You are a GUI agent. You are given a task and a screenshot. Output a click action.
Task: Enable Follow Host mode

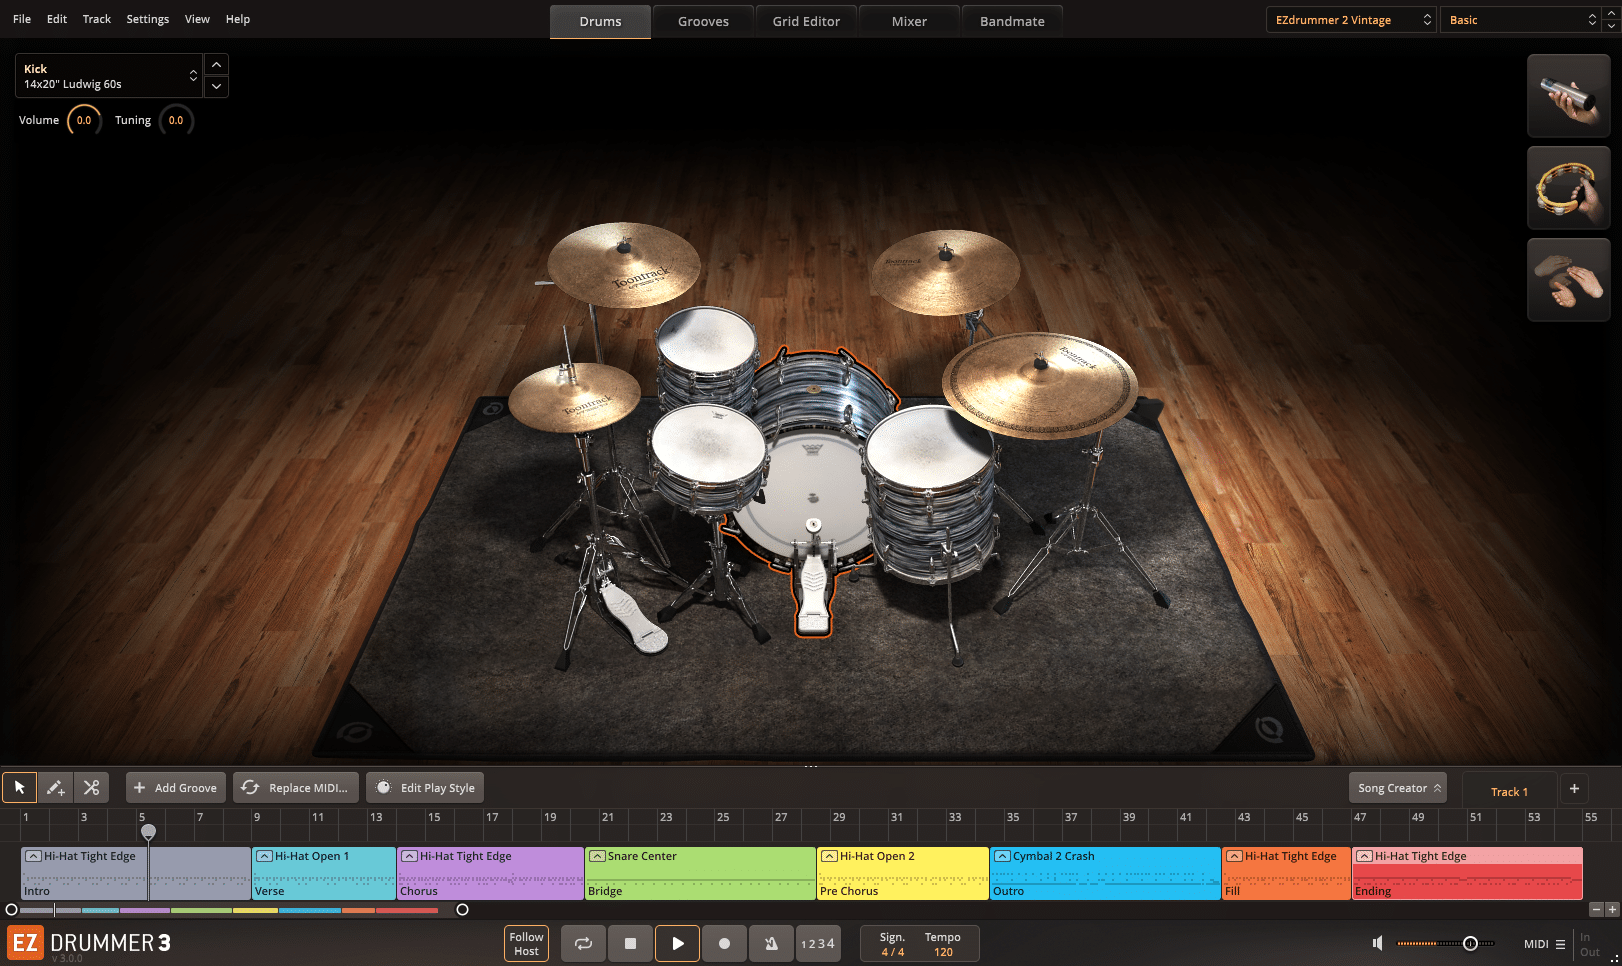(526, 943)
